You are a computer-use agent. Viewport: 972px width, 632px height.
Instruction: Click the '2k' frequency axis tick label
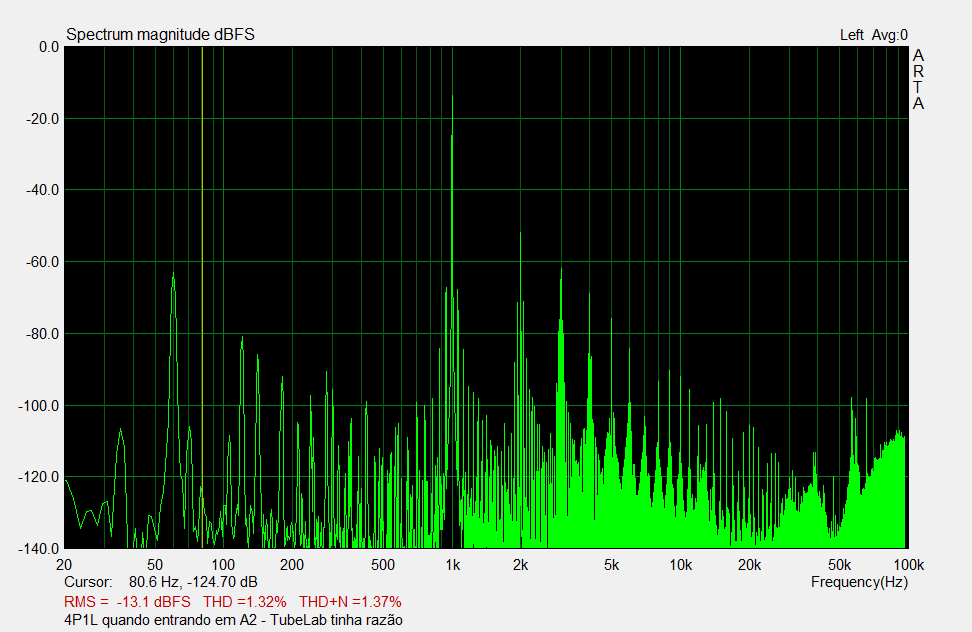(x=521, y=565)
